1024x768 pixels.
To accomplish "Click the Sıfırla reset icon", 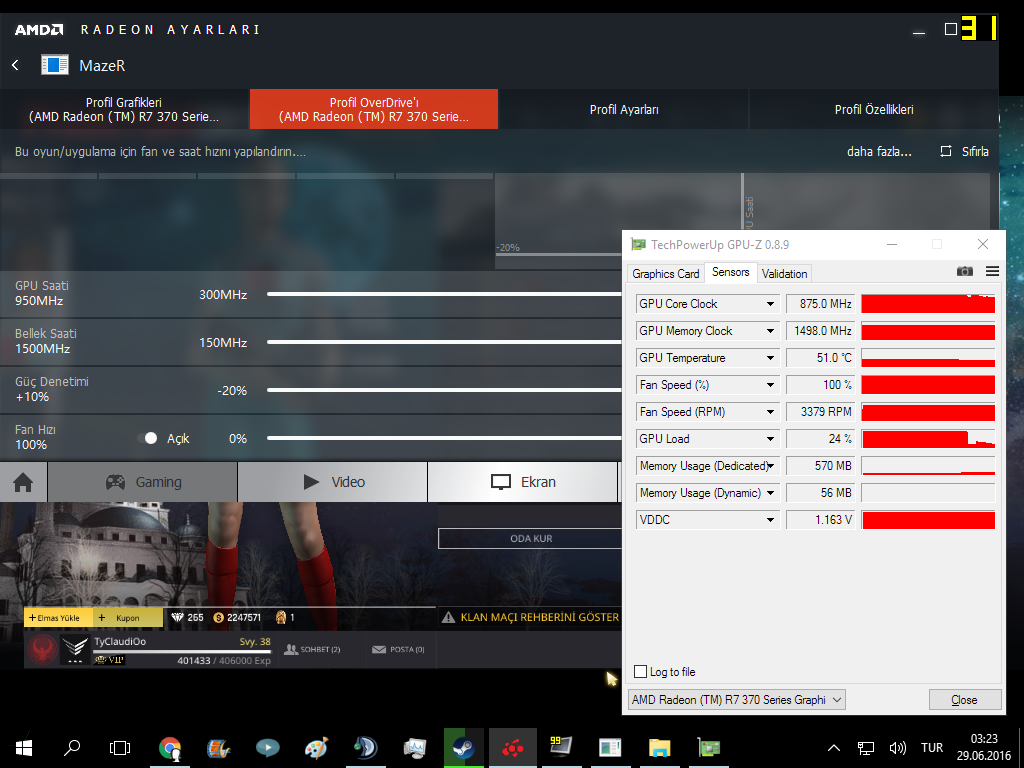I will coord(945,152).
